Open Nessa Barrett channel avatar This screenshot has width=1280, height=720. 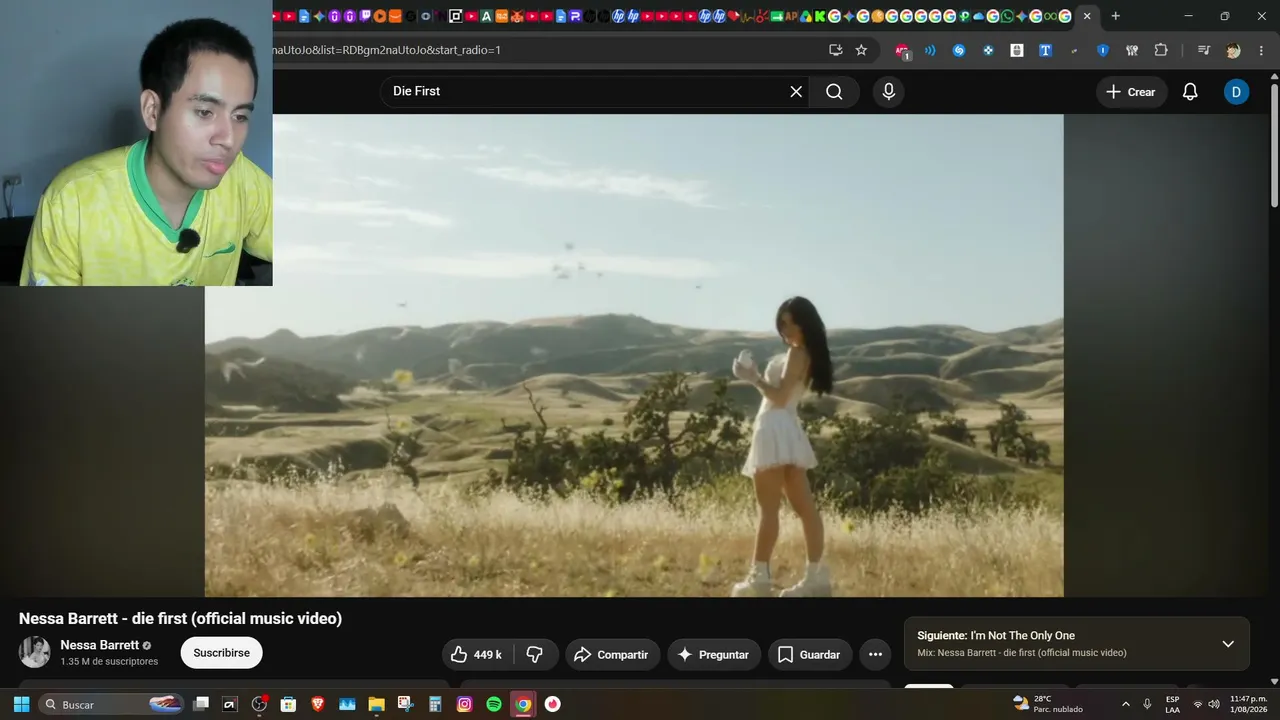(x=35, y=652)
